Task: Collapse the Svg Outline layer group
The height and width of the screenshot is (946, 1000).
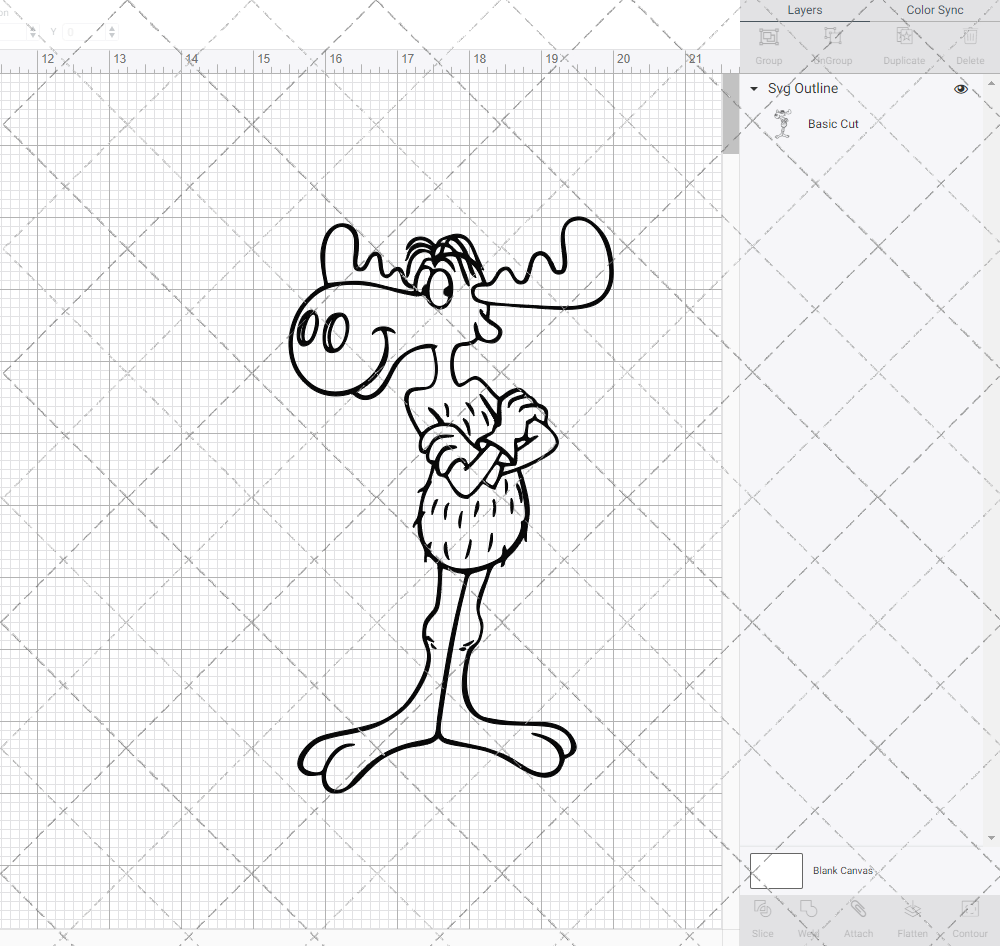Action: coord(752,88)
